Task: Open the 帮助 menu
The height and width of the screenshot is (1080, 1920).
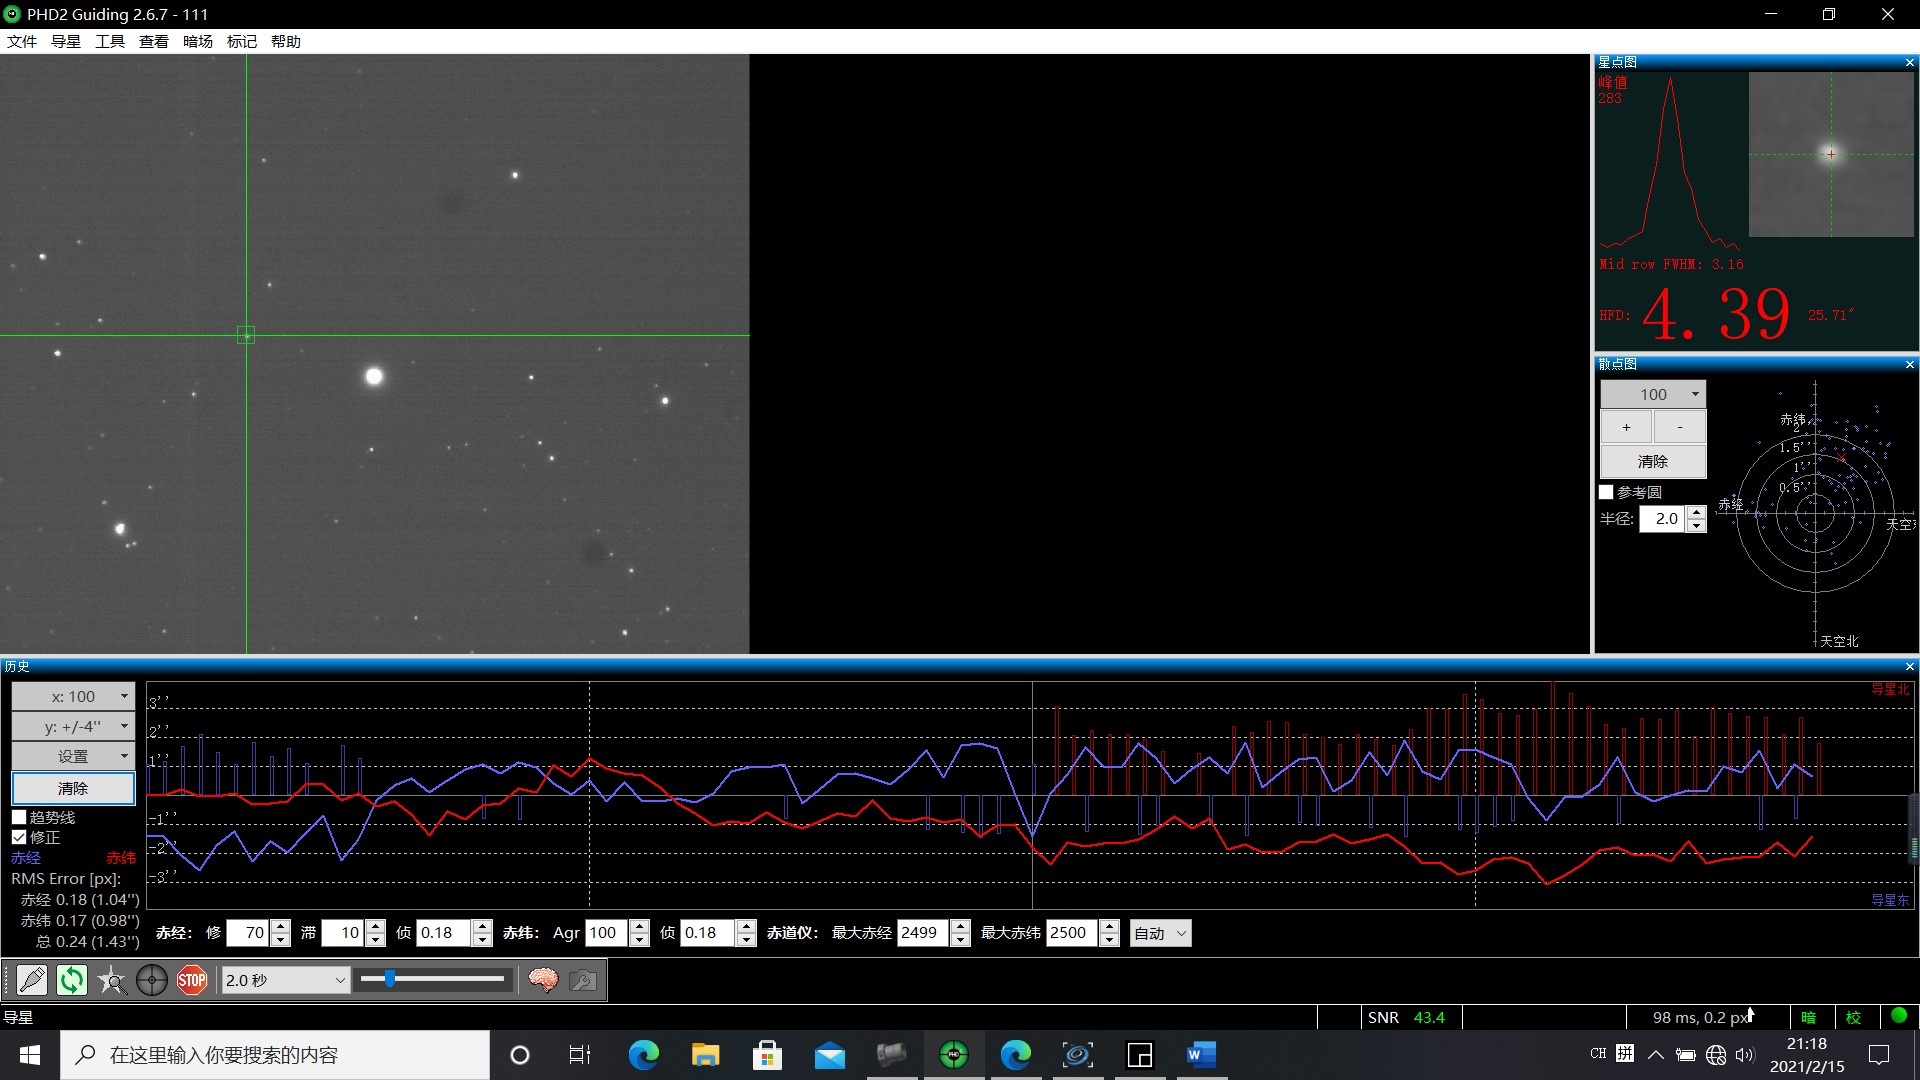Action: (x=286, y=41)
